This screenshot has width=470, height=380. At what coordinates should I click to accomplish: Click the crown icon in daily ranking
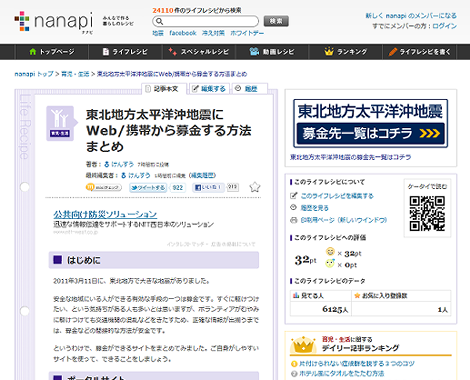point(303,345)
